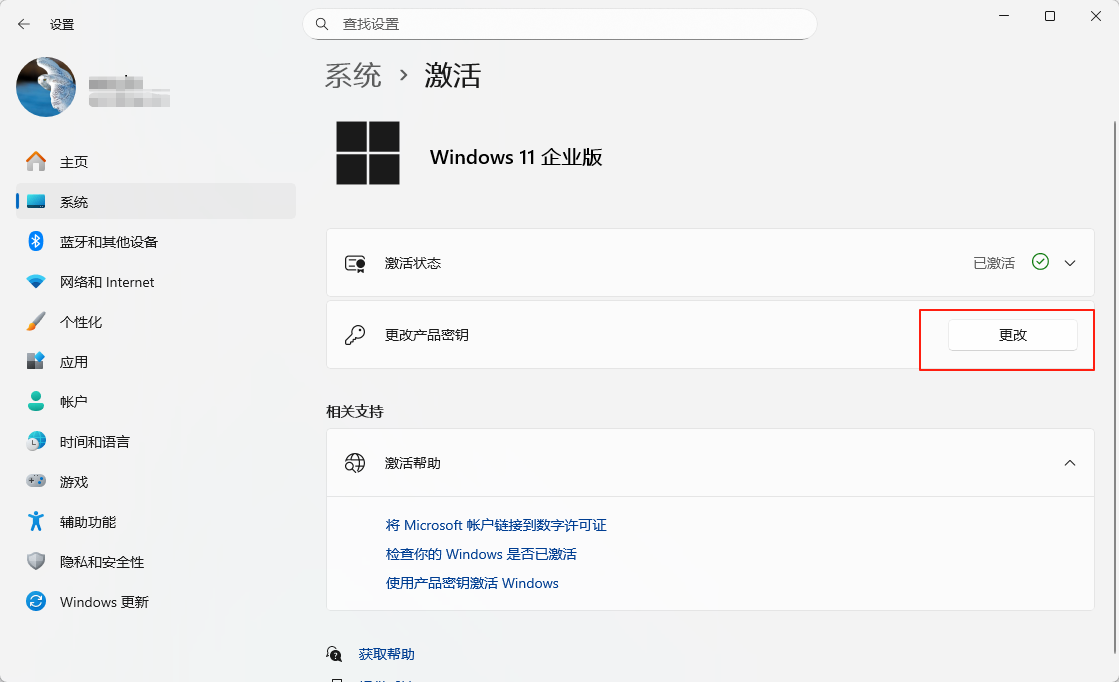
Task: Click link 检查你的 Windows 是否已激活
Action: pyautogui.click(x=481, y=554)
